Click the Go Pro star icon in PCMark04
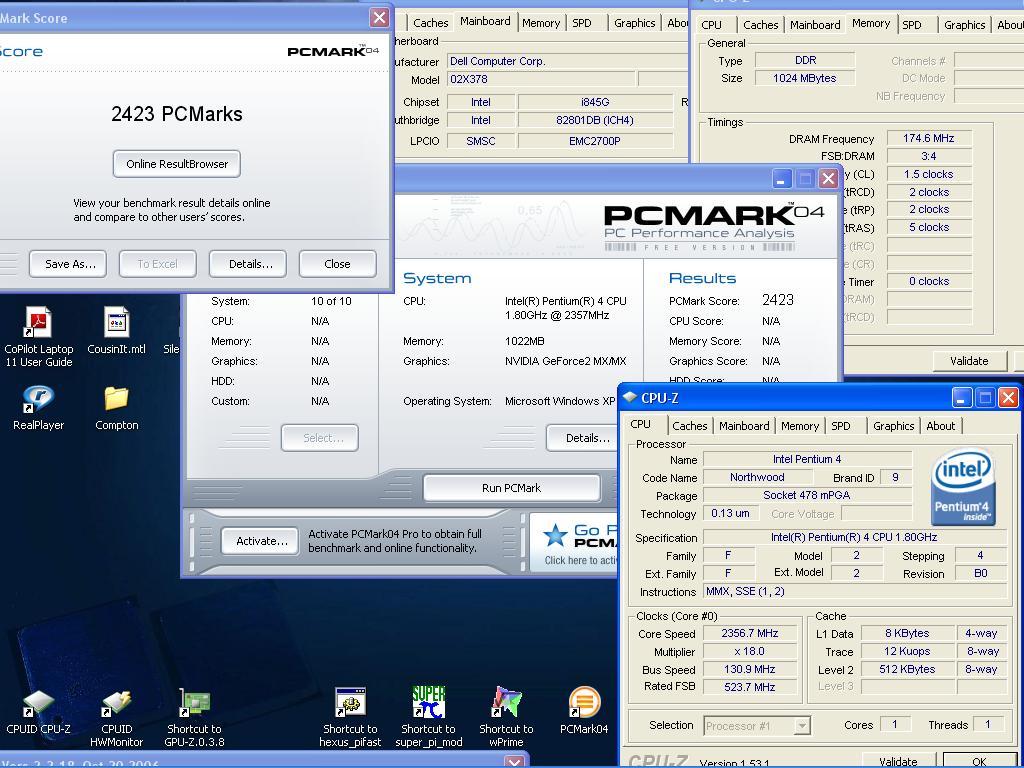The image size is (1024, 768). pos(556,536)
